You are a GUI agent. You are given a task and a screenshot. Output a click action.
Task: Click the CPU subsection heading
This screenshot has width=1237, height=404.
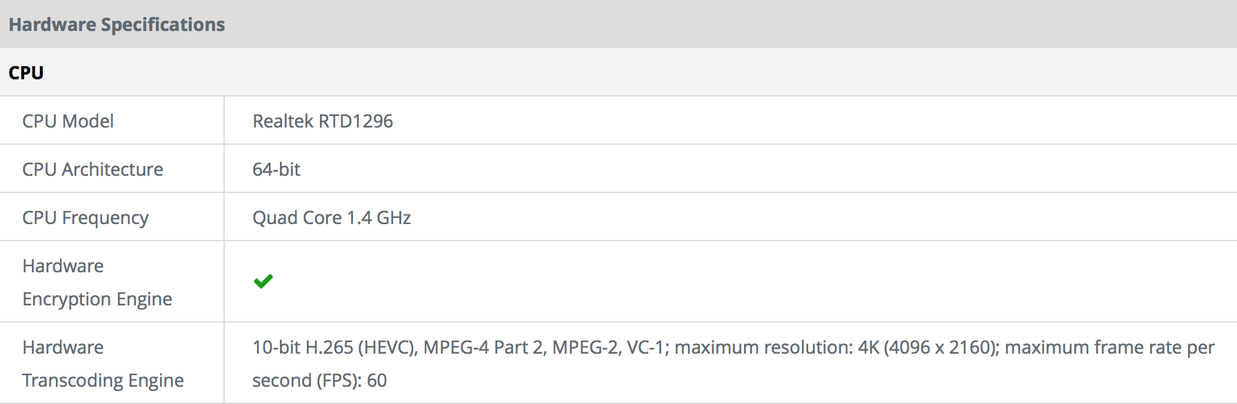(26, 73)
